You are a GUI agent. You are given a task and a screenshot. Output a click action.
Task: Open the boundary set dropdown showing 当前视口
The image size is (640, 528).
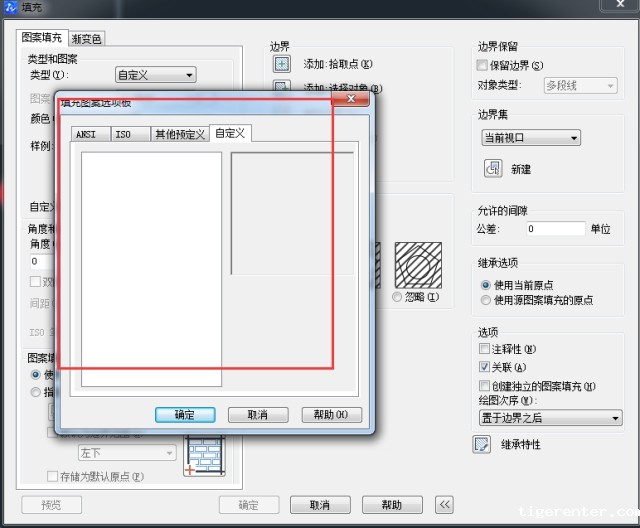coord(530,138)
